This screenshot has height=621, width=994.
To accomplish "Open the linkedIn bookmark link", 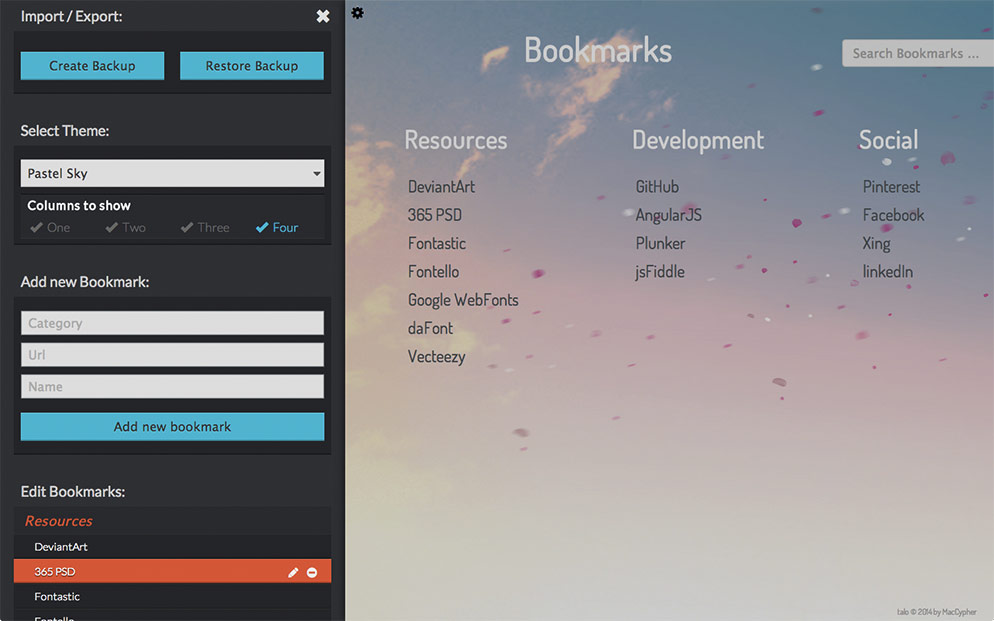I will (888, 272).
